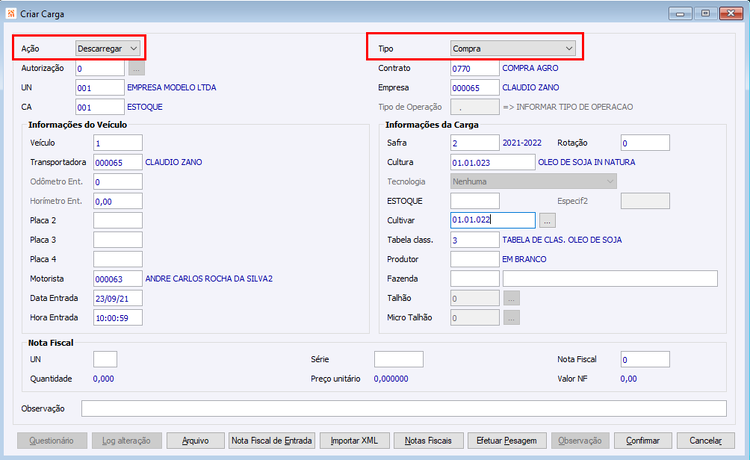Click the Placa 2 input field
This screenshot has height=460, width=750.
pos(118,220)
